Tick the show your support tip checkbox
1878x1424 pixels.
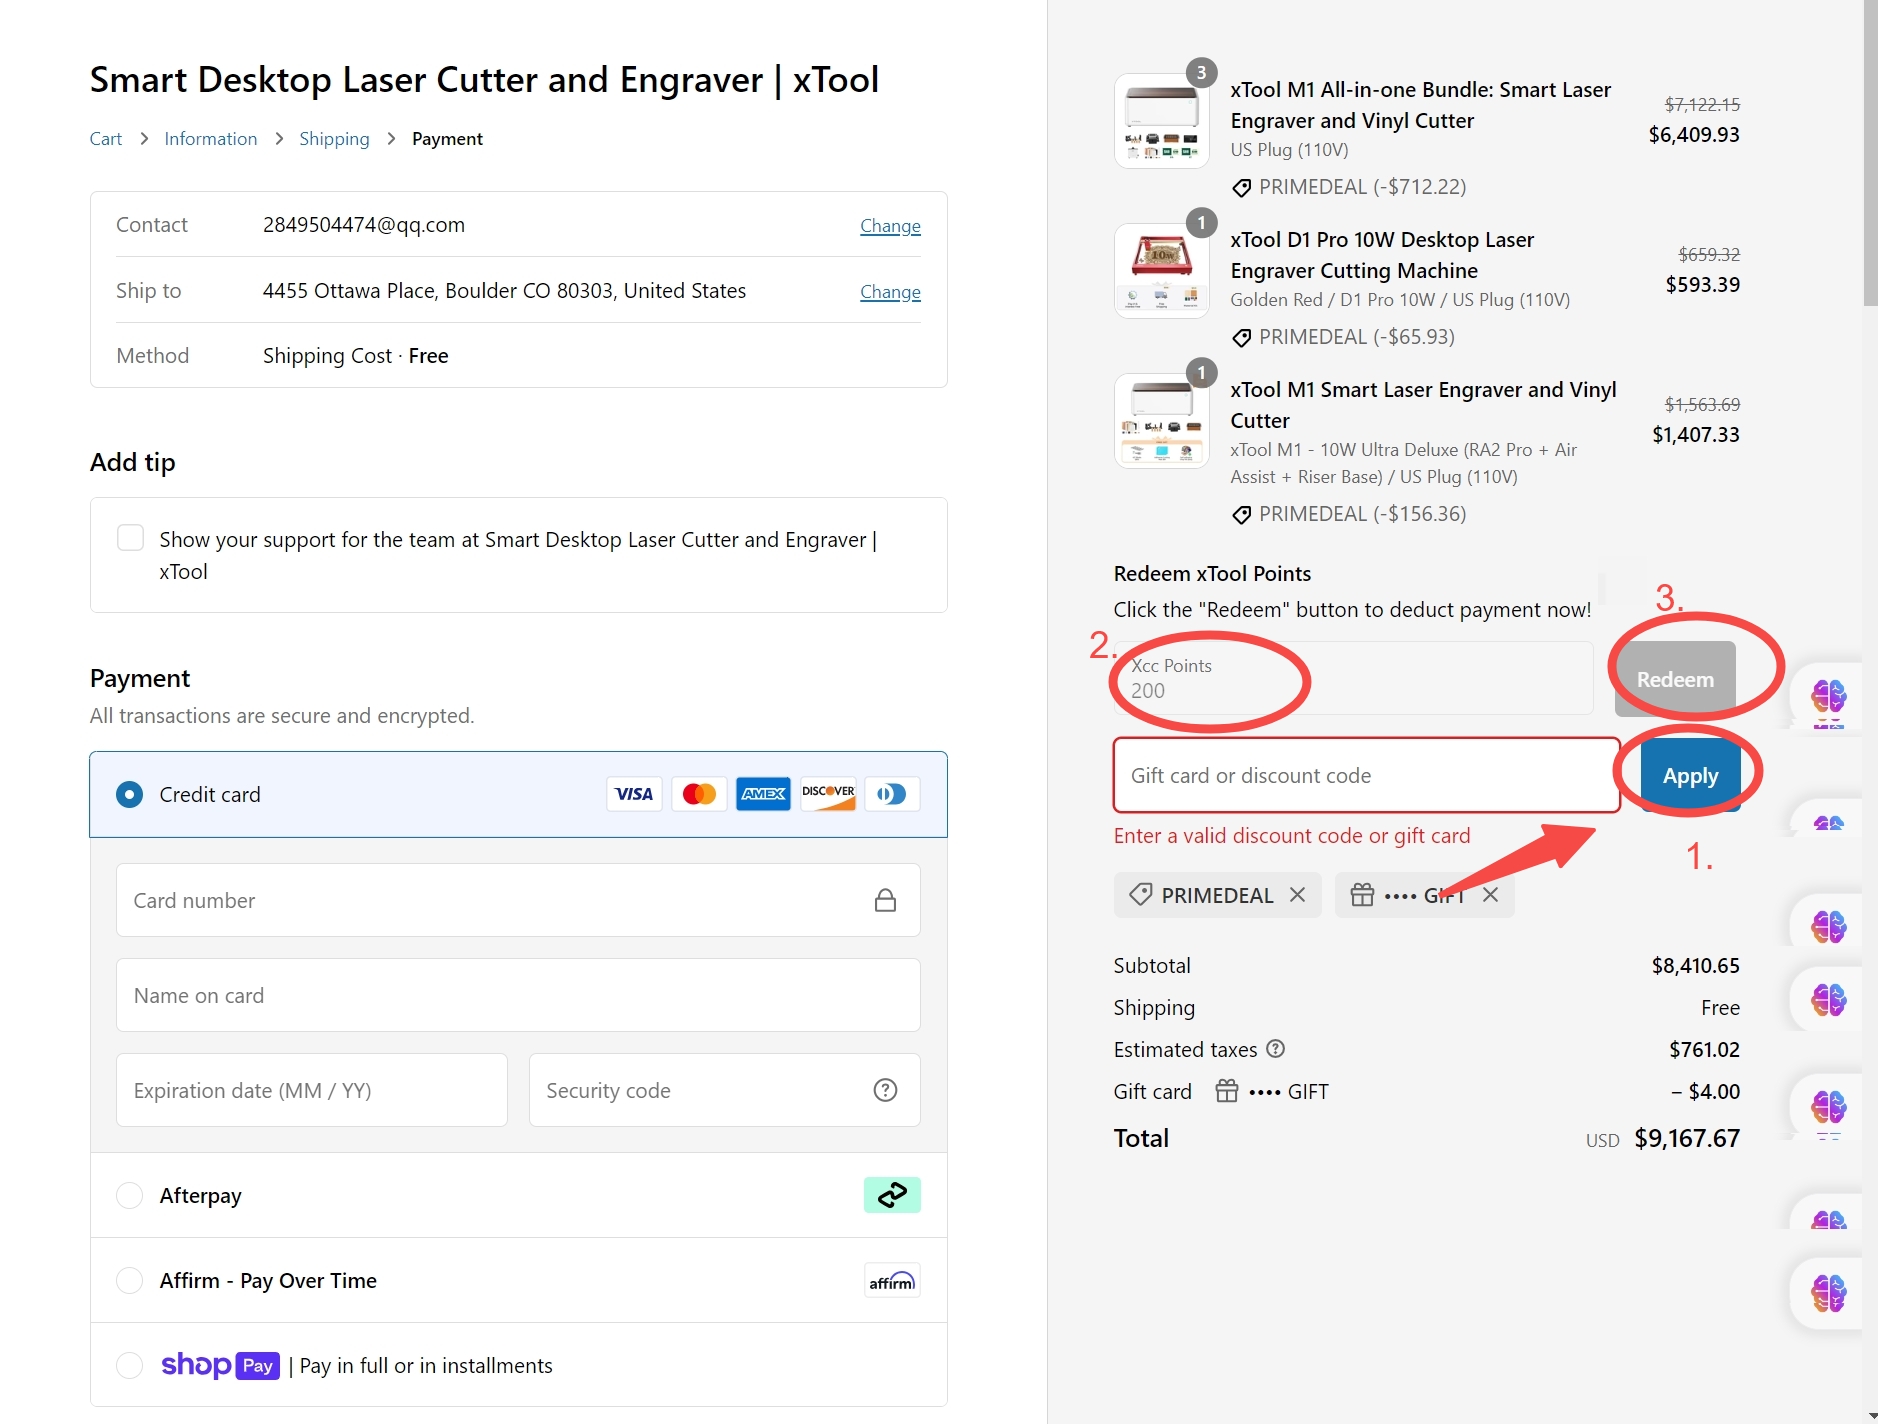[130, 538]
